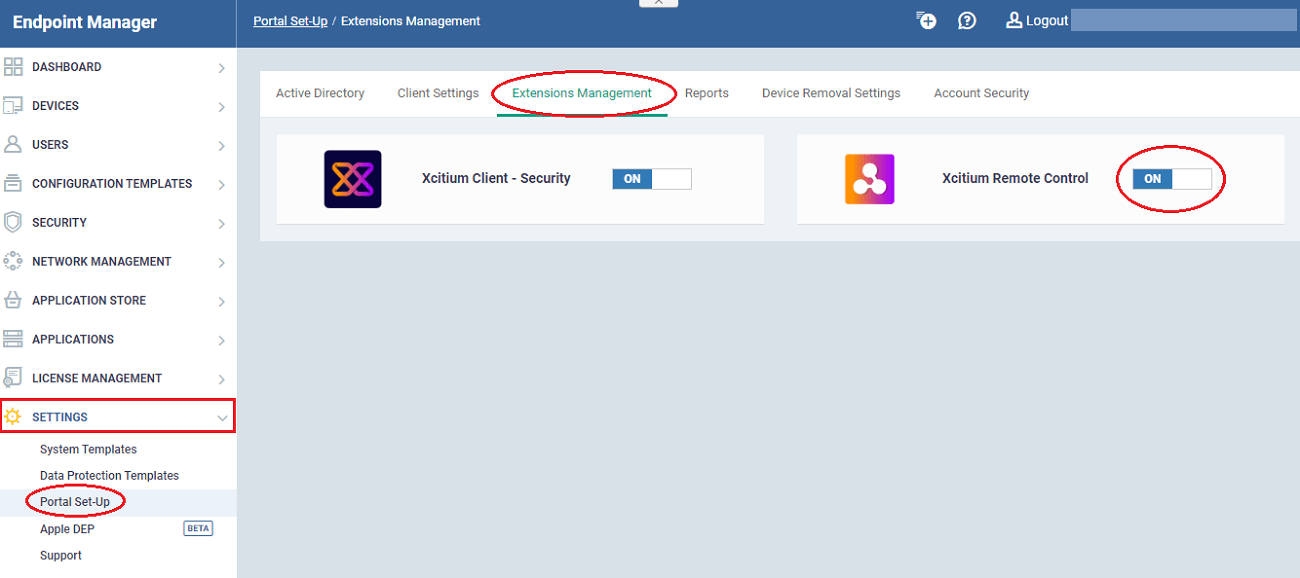This screenshot has height=578, width=1300.
Task: Click the add-list icon in top header
Action: pos(927,20)
